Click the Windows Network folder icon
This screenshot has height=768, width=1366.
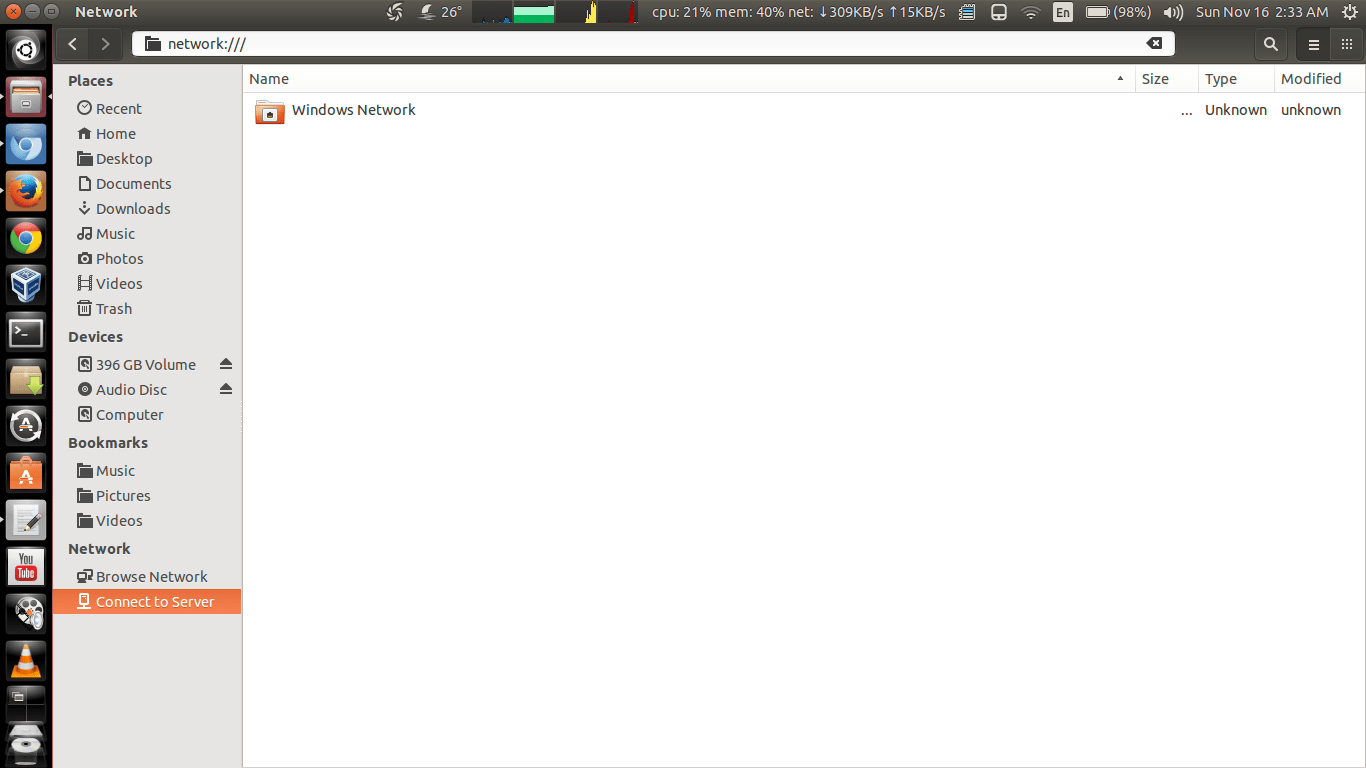point(270,111)
